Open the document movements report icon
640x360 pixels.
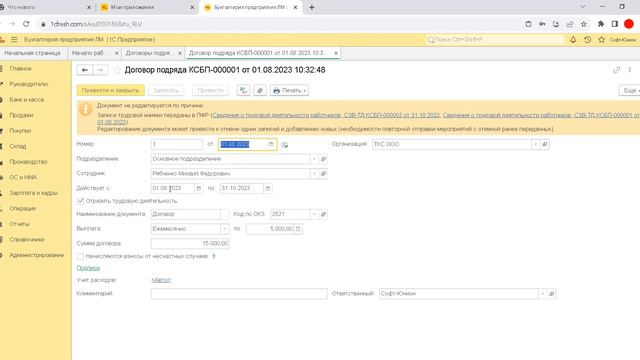click(x=243, y=90)
